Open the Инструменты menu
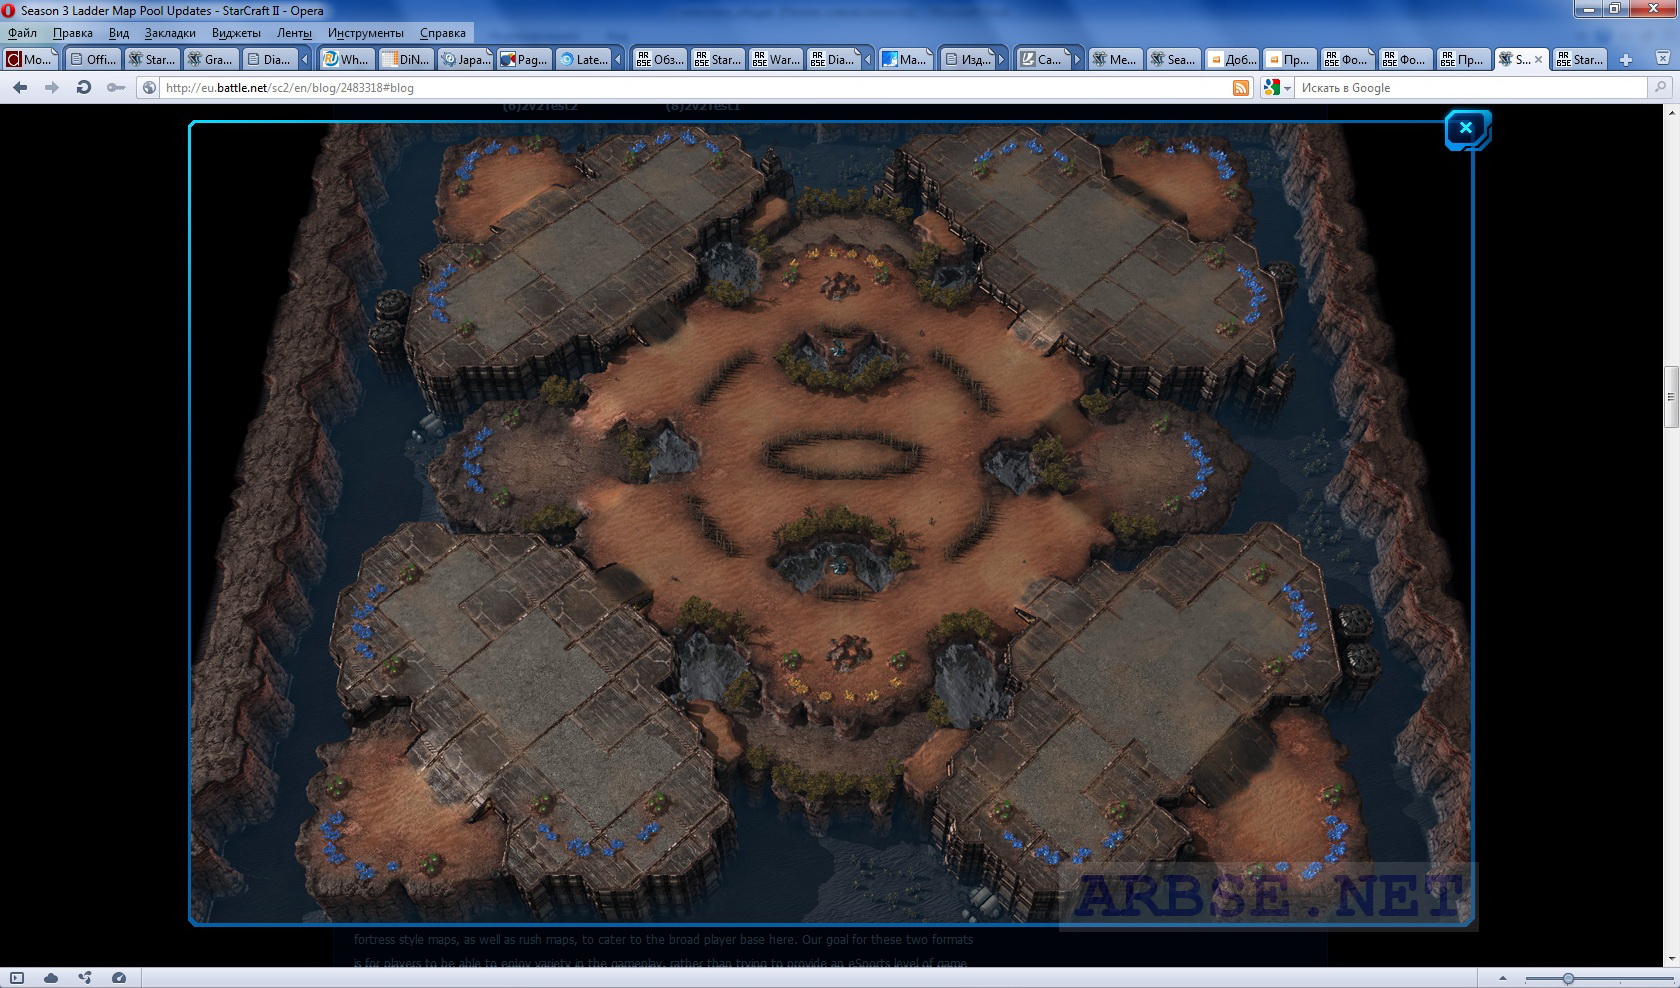 (366, 33)
